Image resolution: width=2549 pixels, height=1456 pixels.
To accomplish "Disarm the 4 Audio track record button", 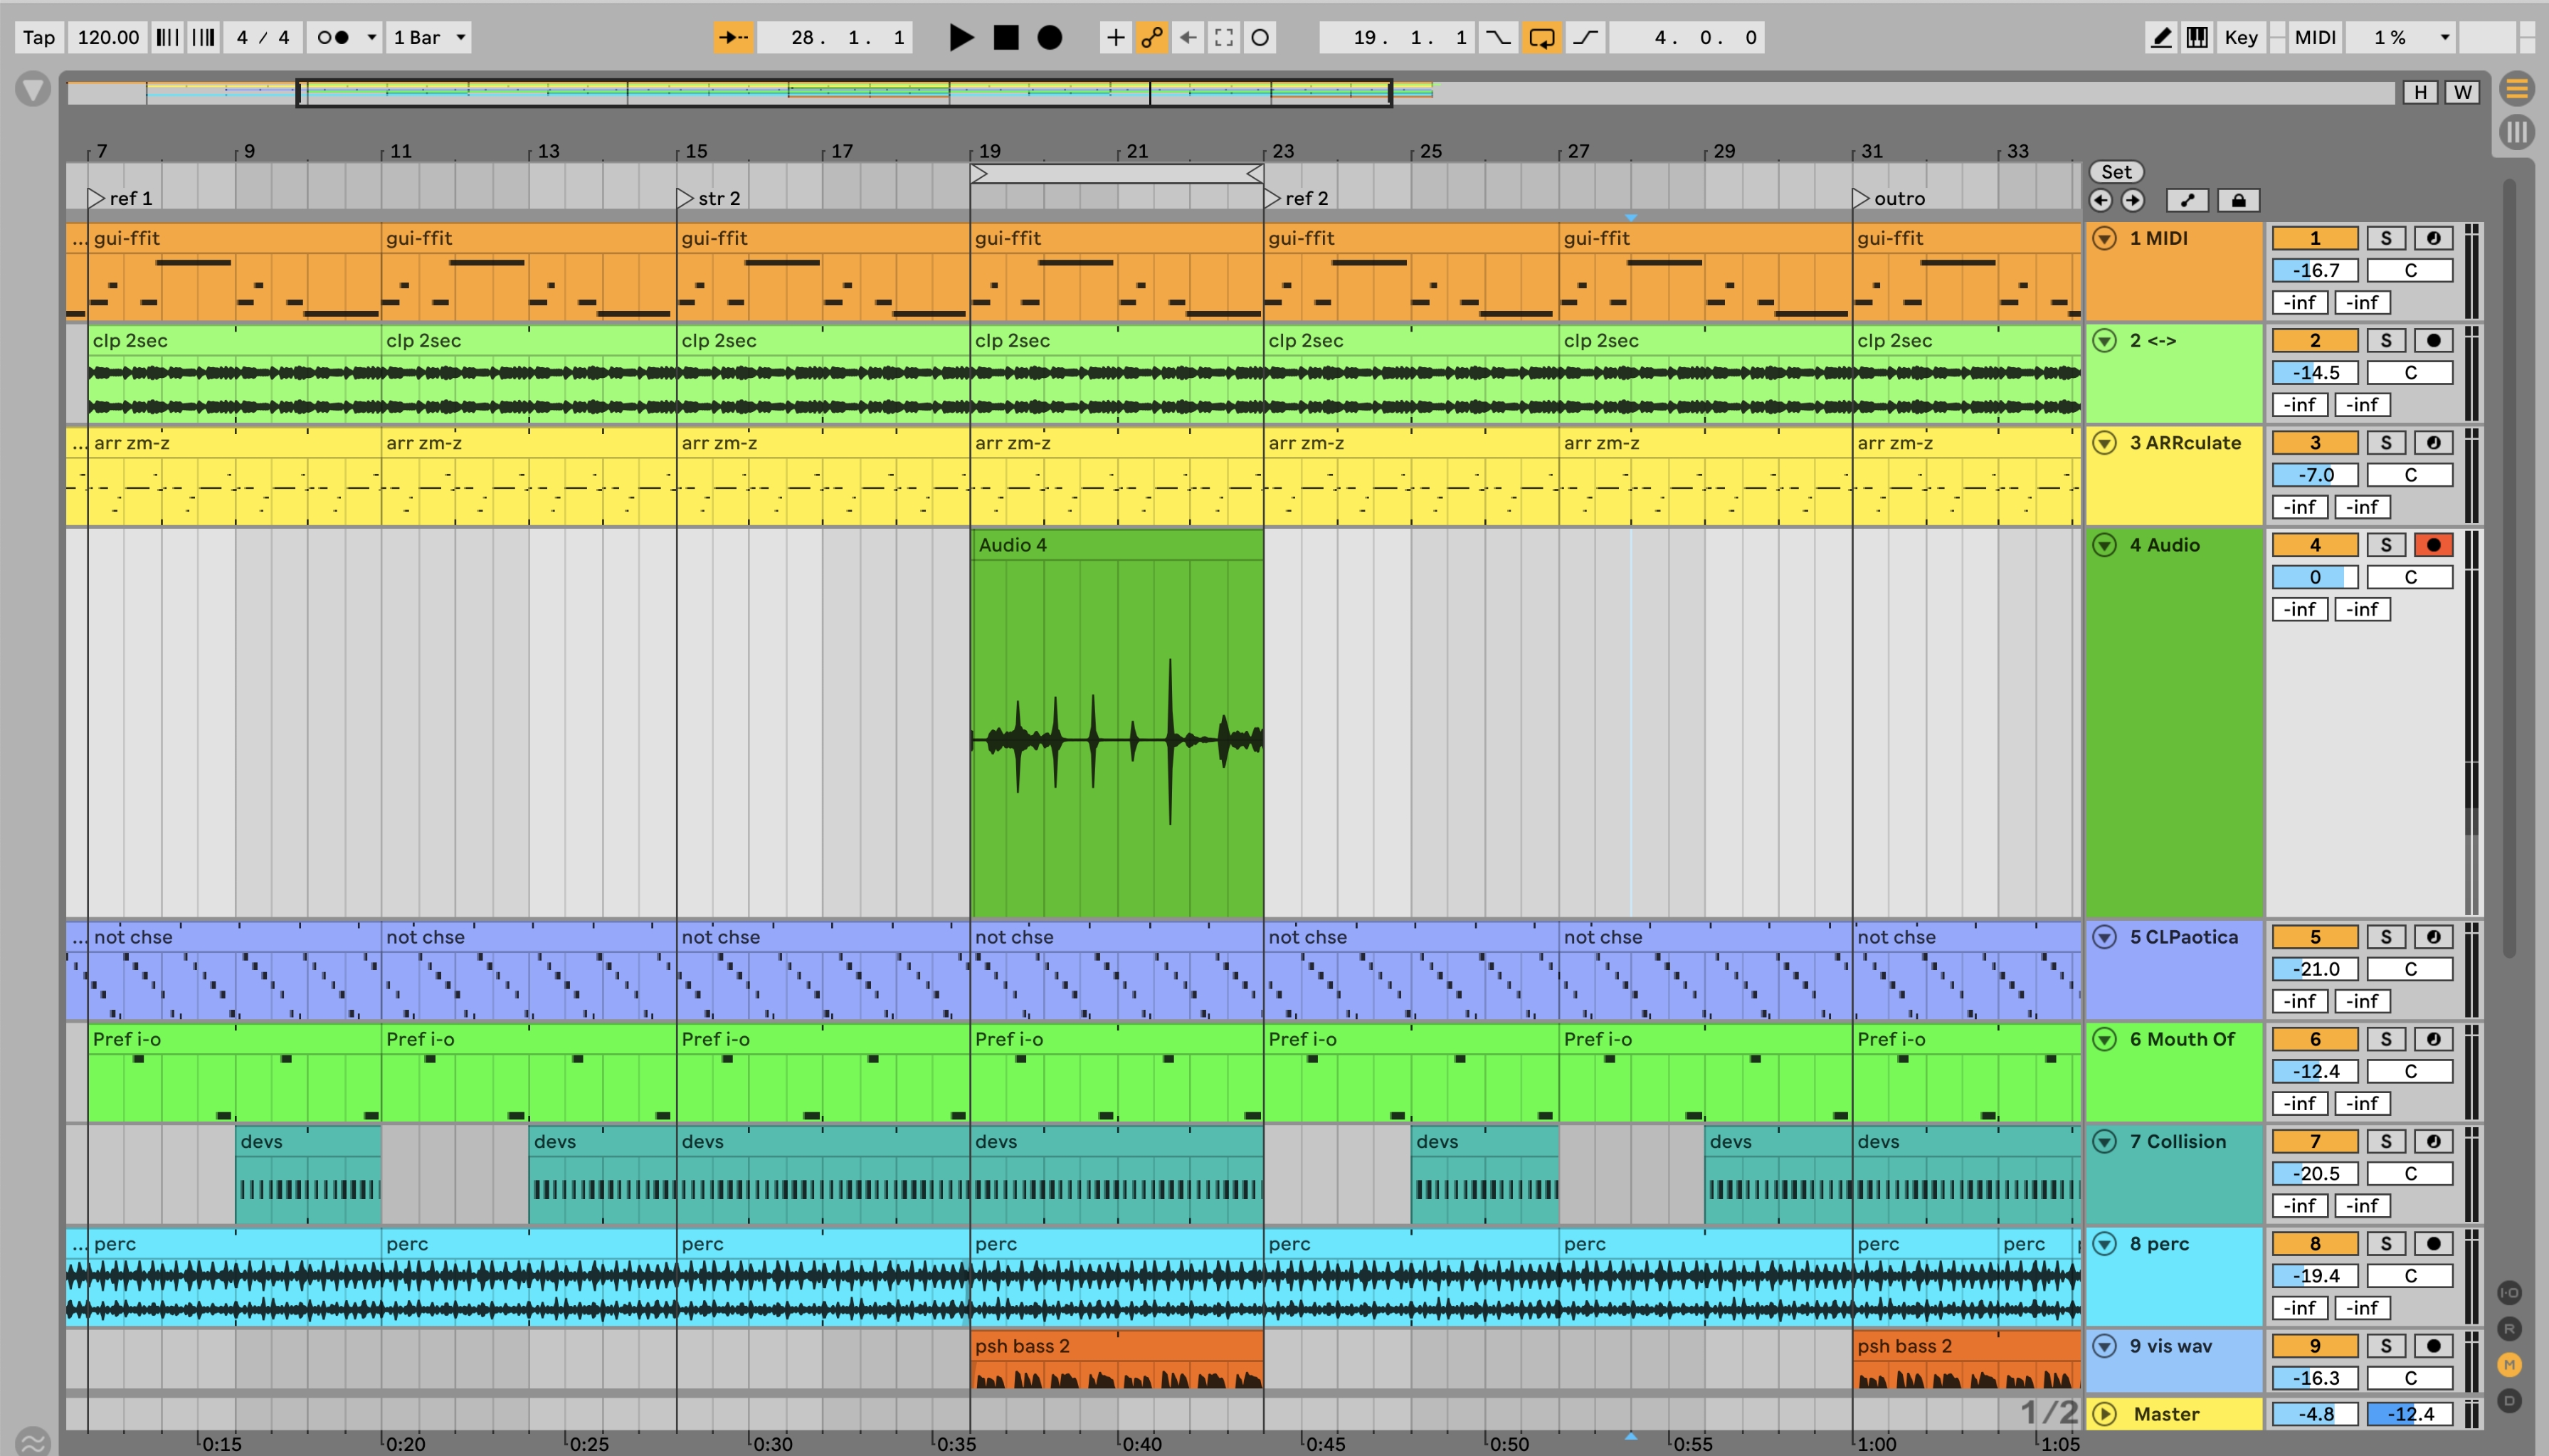I will click(2433, 545).
